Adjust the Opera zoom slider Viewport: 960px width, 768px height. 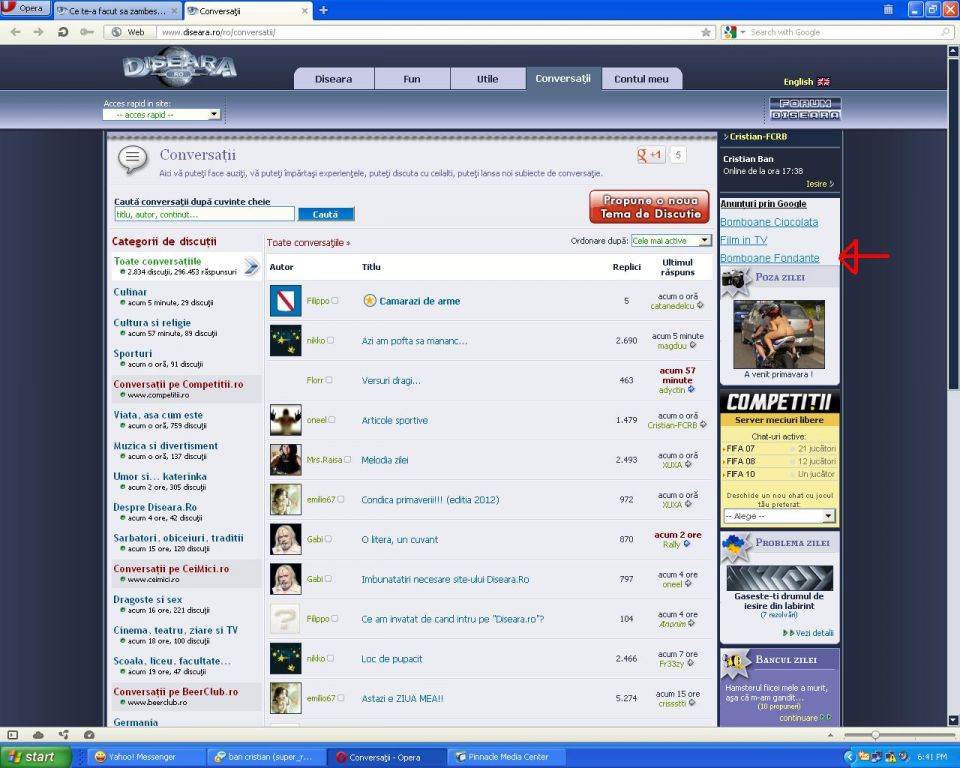coord(875,735)
